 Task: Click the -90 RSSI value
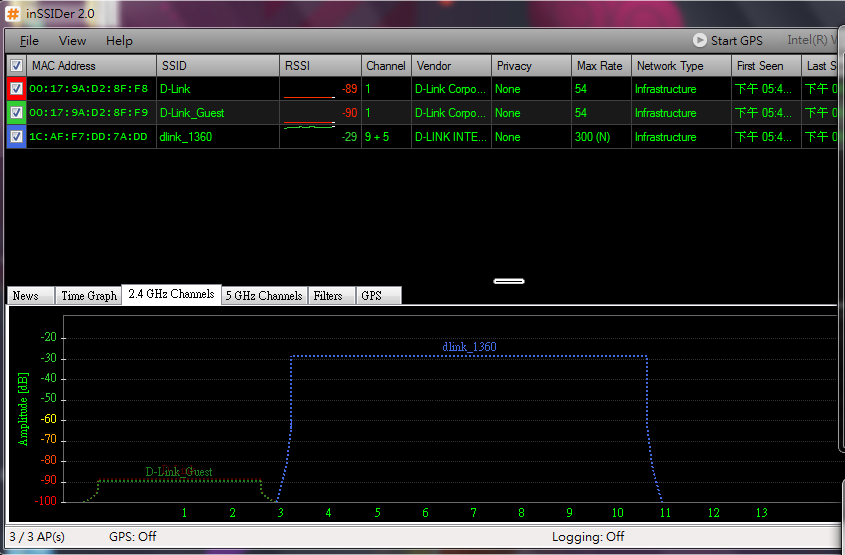click(349, 113)
